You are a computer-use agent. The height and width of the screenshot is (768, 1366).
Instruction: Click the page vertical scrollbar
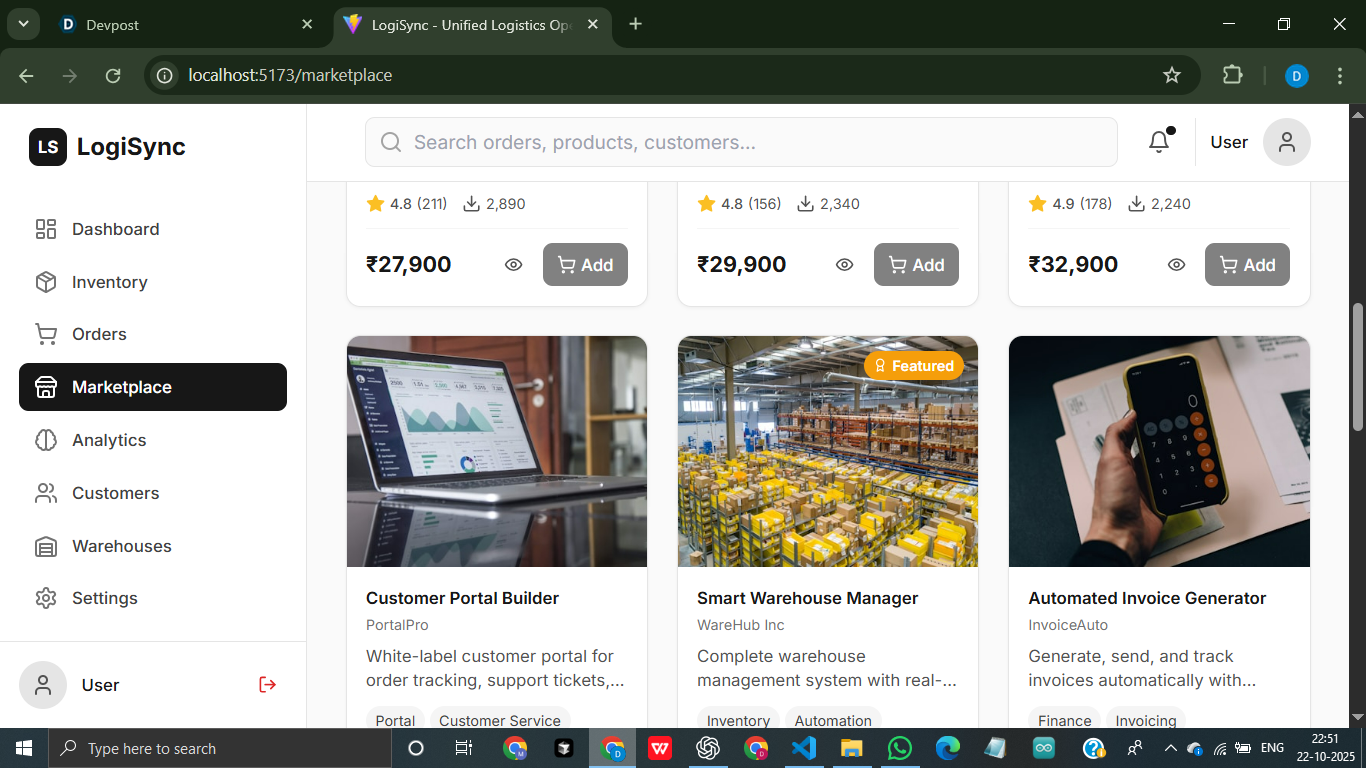pyautogui.click(x=1358, y=366)
